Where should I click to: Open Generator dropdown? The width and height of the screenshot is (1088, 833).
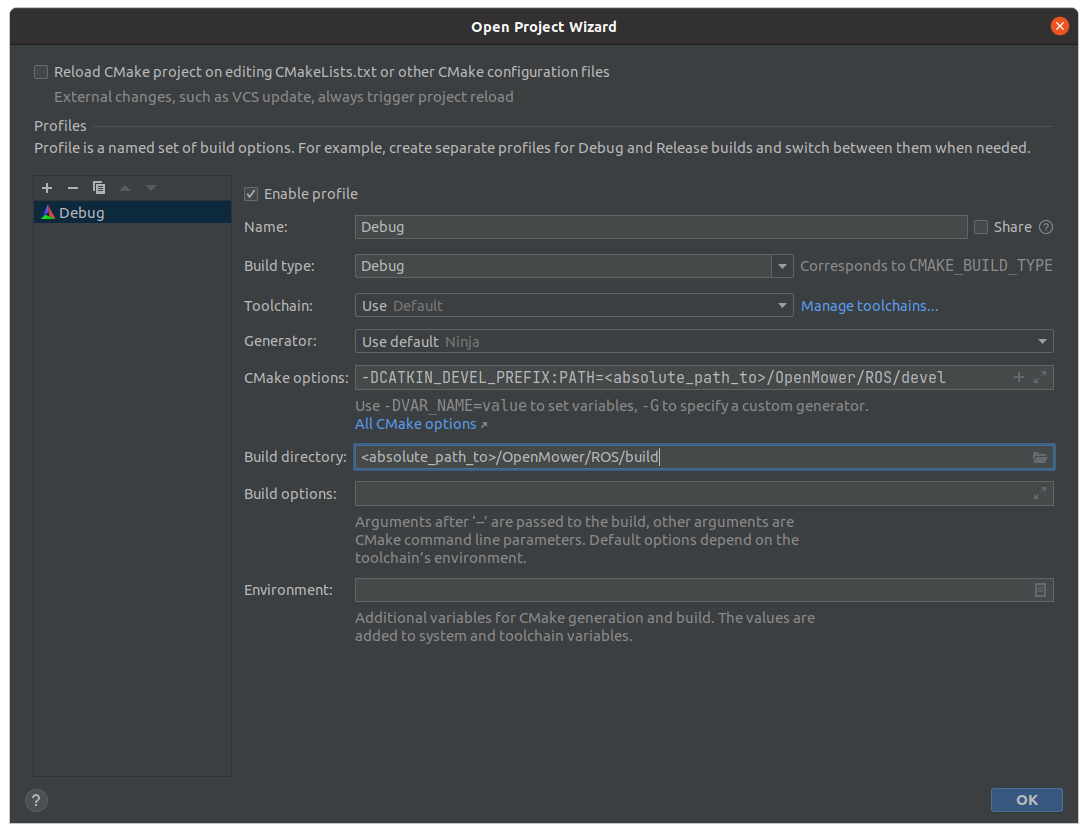pos(704,341)
